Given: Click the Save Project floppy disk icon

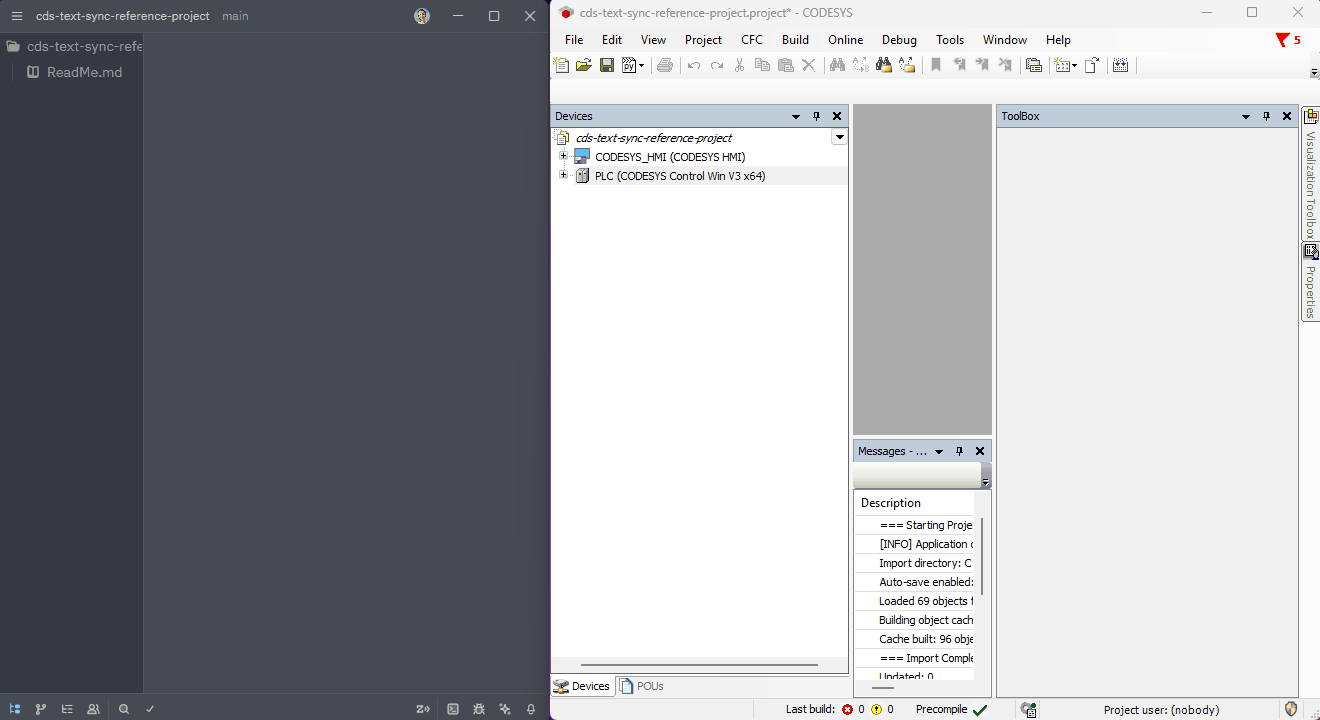Looking at the screenshot, I should pyautogui.click(x=607, y=65).
